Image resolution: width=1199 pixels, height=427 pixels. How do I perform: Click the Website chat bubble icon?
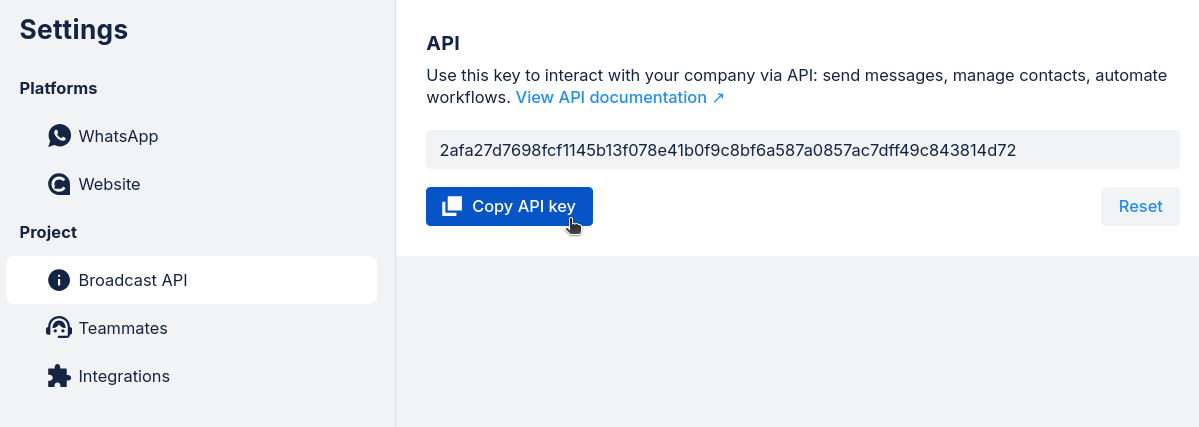pyautogui.click(x=59, y=184)
